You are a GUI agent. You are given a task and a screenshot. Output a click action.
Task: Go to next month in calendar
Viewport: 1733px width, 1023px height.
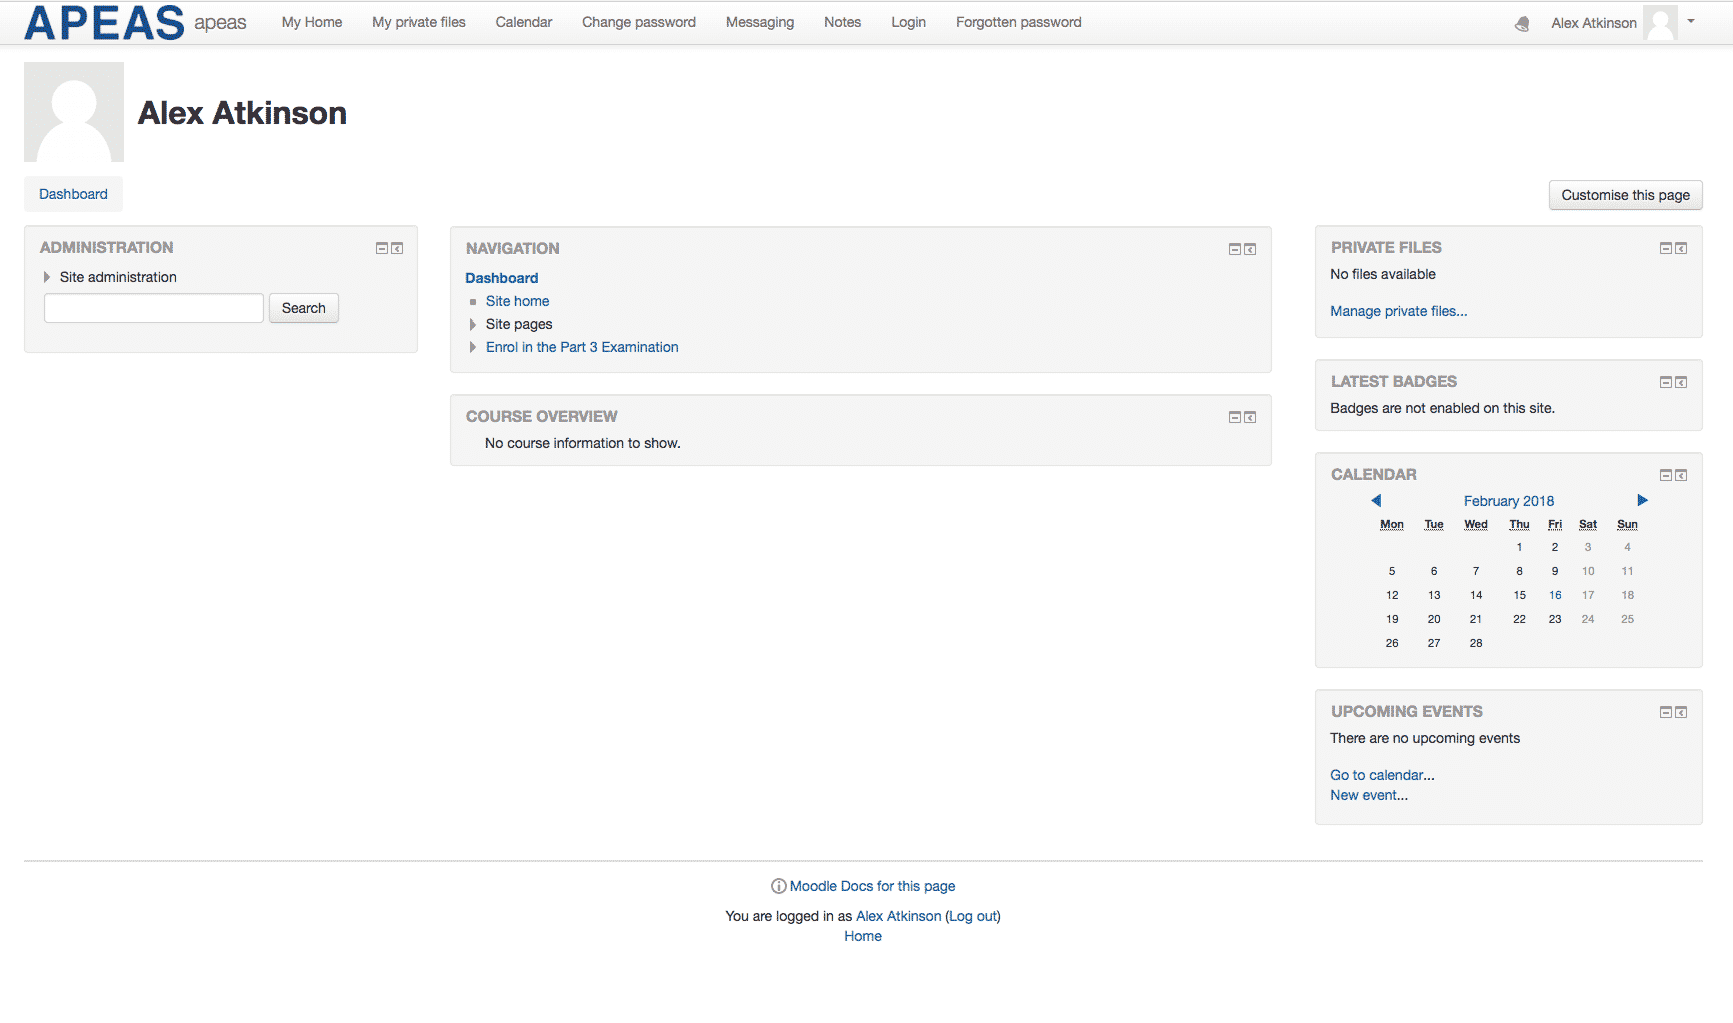coord(1642,500)
